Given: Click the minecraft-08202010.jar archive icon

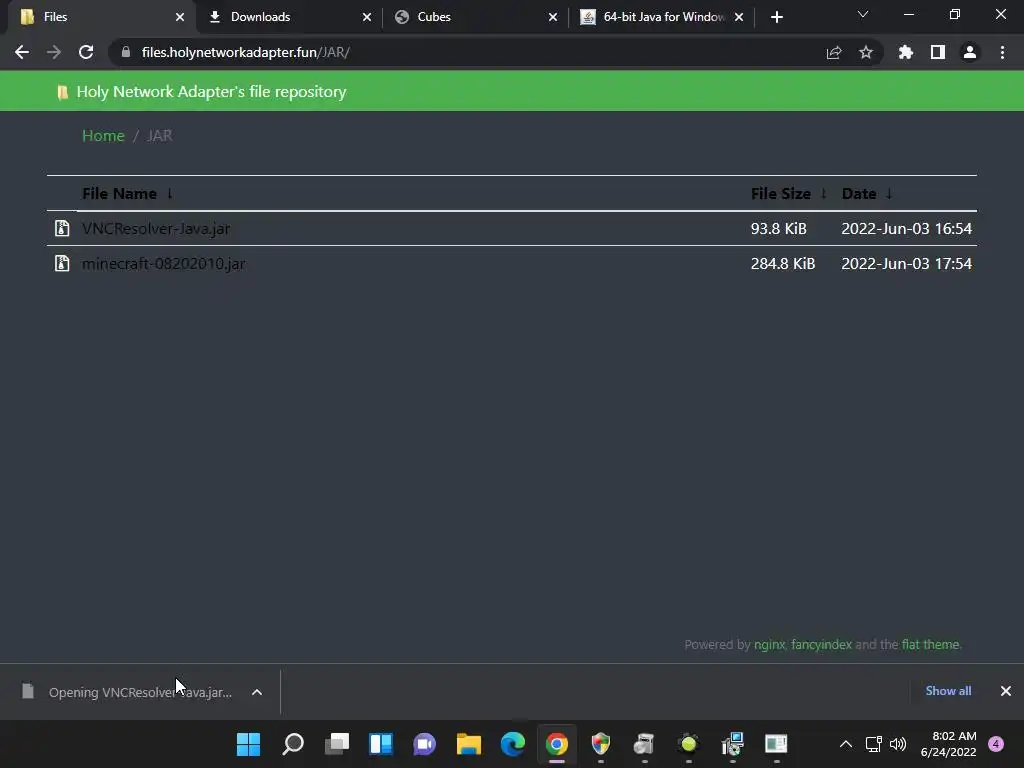Looking at the screenshot, I should (62, 263).
